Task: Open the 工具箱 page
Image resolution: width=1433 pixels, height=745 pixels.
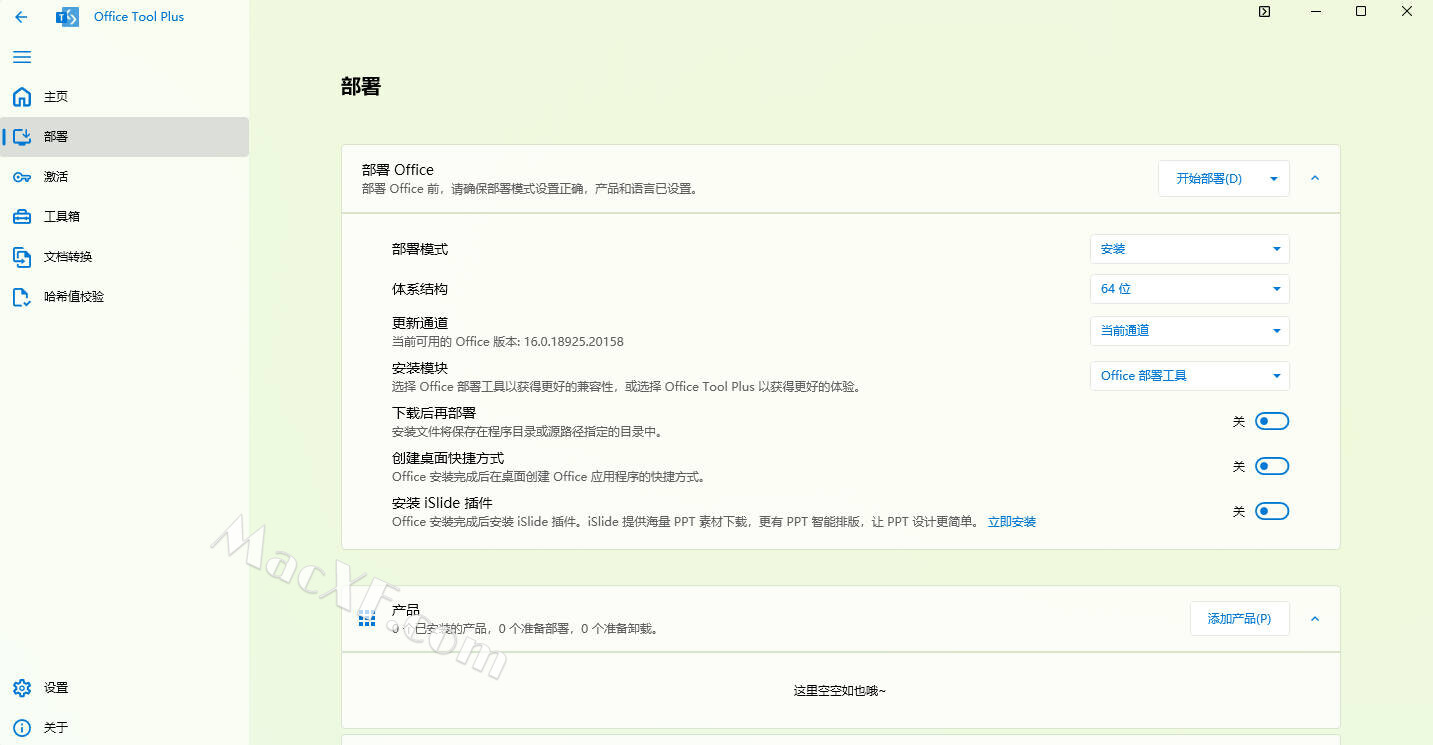Action: click(125, 217)
